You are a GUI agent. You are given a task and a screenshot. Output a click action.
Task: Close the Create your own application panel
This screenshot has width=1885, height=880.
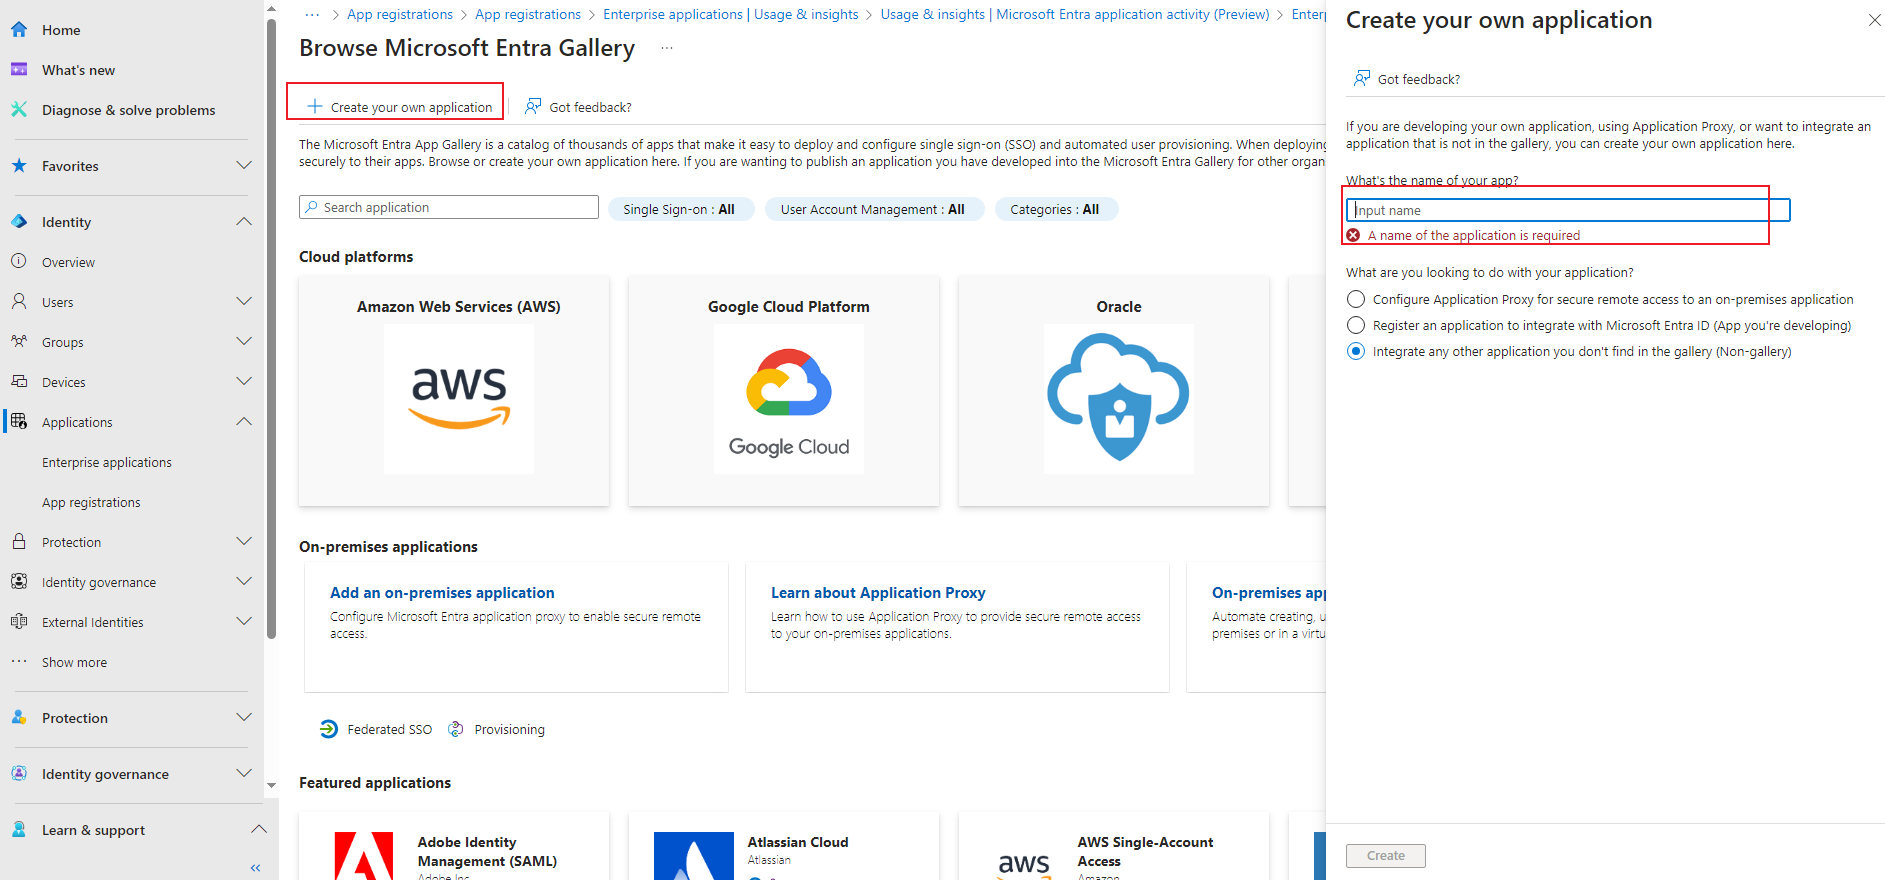pyautogui.click(x=1875, y=20)
